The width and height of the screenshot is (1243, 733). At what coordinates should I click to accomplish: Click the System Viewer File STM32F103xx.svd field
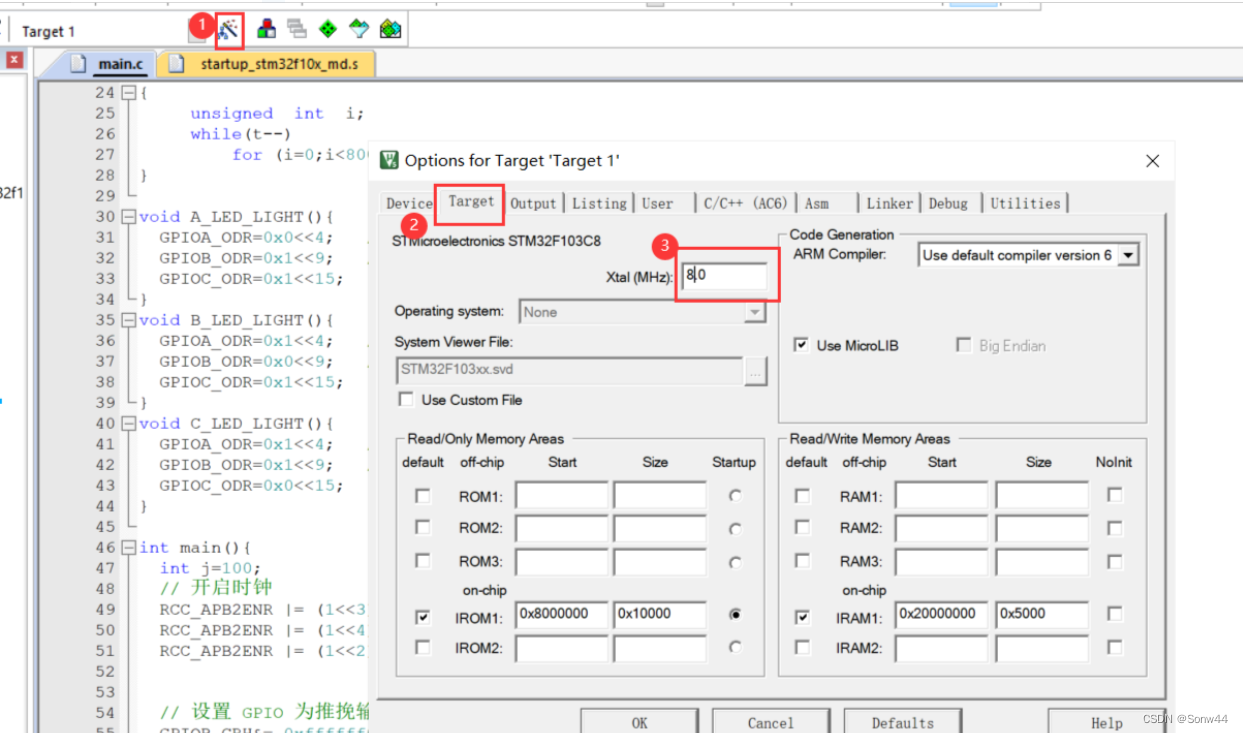[x=569, y=370]
